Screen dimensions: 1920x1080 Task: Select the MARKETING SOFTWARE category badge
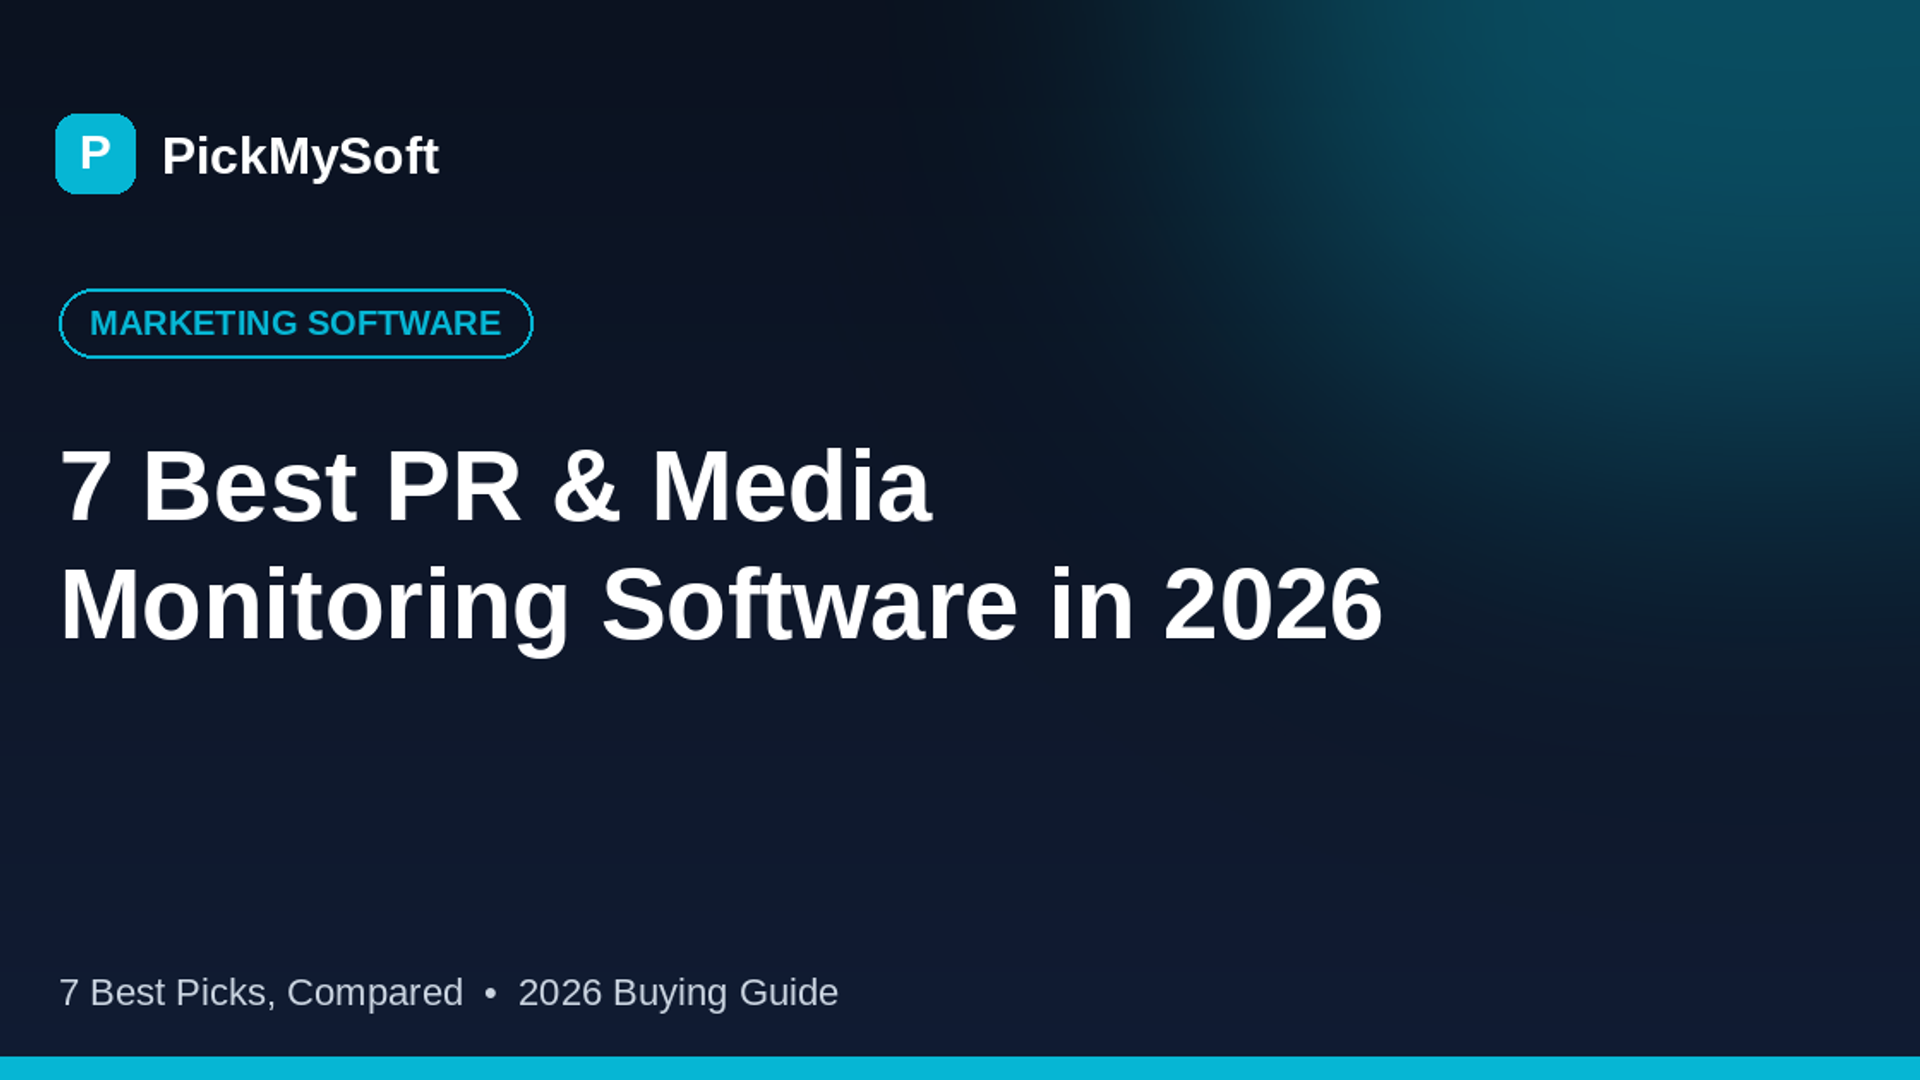coord(296,324)
